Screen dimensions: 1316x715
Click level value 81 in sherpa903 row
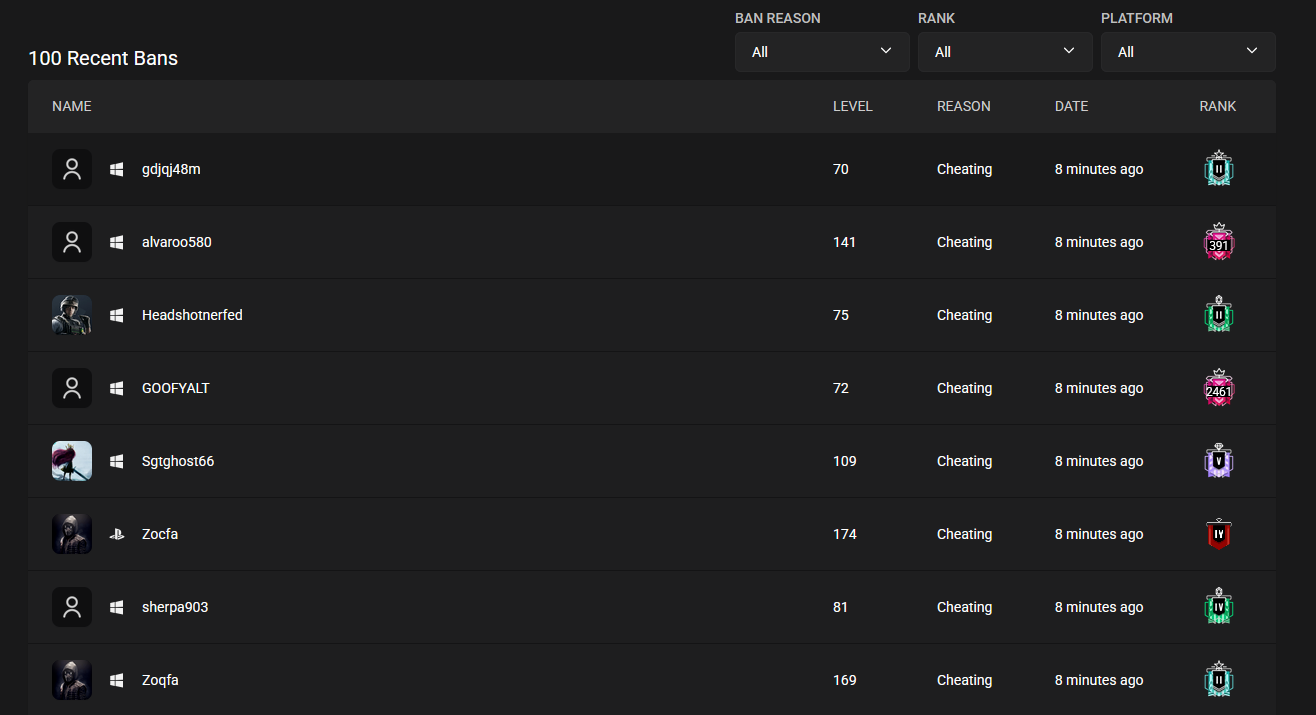pyautogui.click(x=840, y=607)
